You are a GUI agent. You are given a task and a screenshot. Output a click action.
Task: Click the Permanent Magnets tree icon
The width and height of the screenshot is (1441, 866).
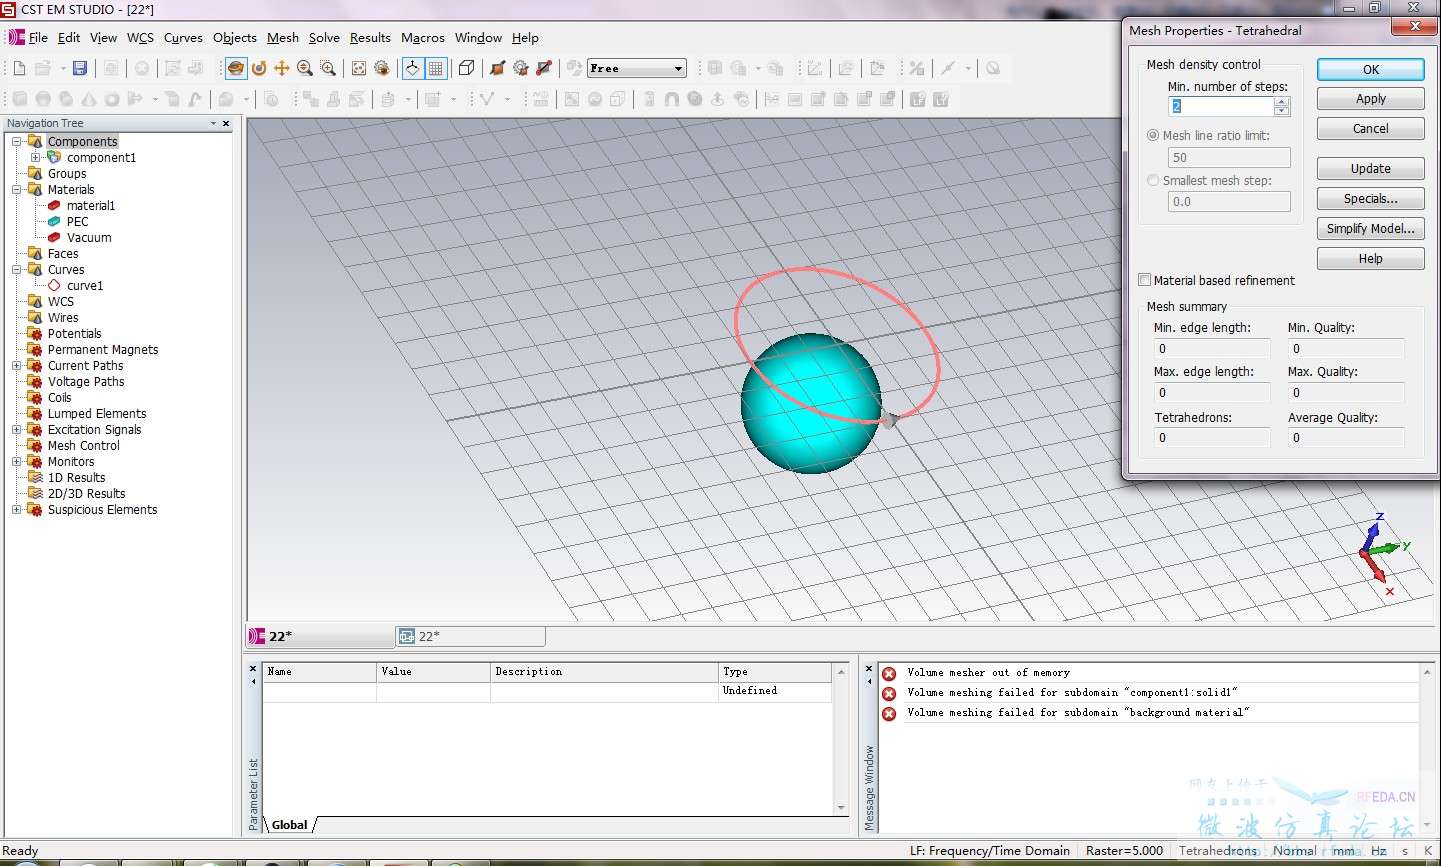(35, 349)
